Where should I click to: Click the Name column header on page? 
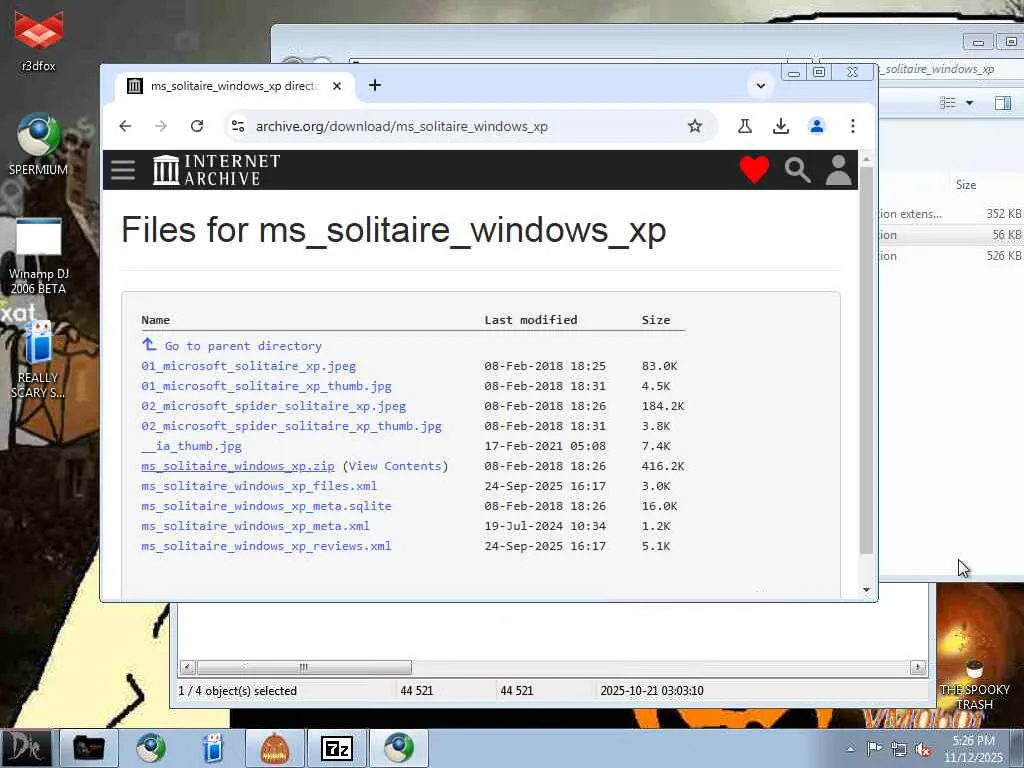[x=155, y=319]
